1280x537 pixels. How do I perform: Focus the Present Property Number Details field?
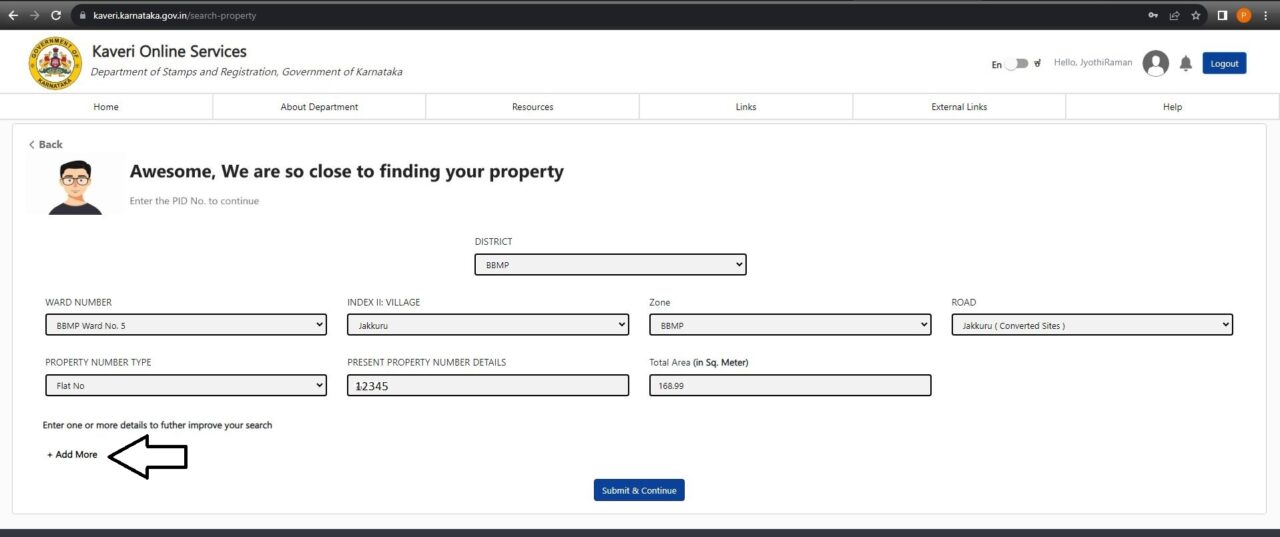coord(488,385)
